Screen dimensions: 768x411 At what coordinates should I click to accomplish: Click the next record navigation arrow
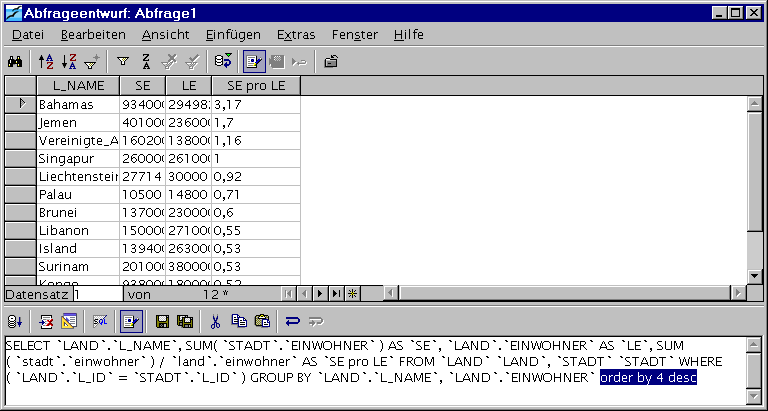[322, 294]
